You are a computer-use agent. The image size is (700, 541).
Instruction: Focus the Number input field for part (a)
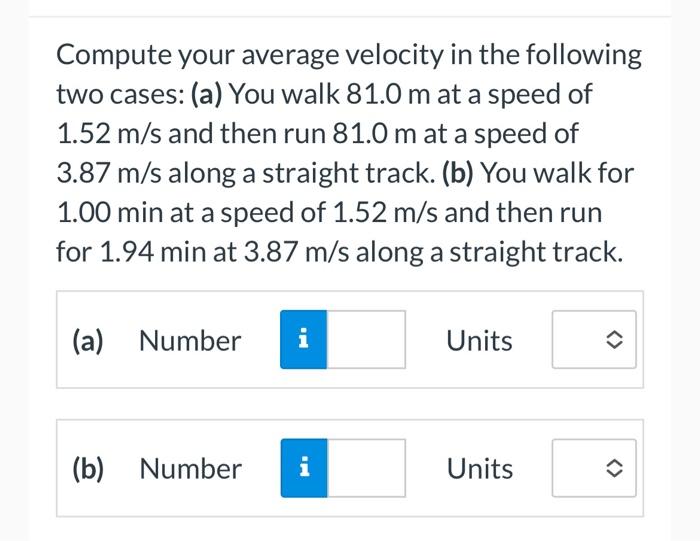366,340
